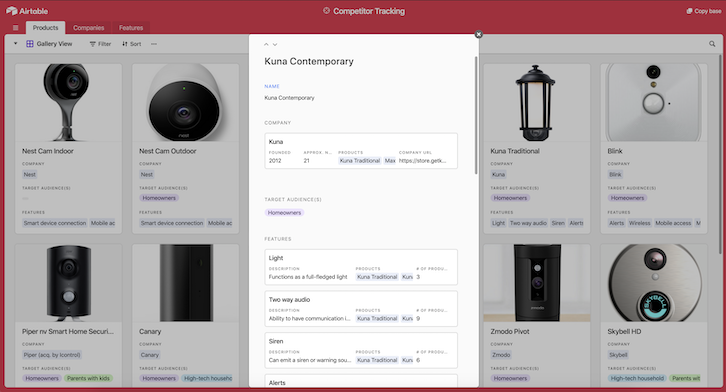Click the record dialog vertical scrollbar
This screenshot has width=726, height=392.
476,115
